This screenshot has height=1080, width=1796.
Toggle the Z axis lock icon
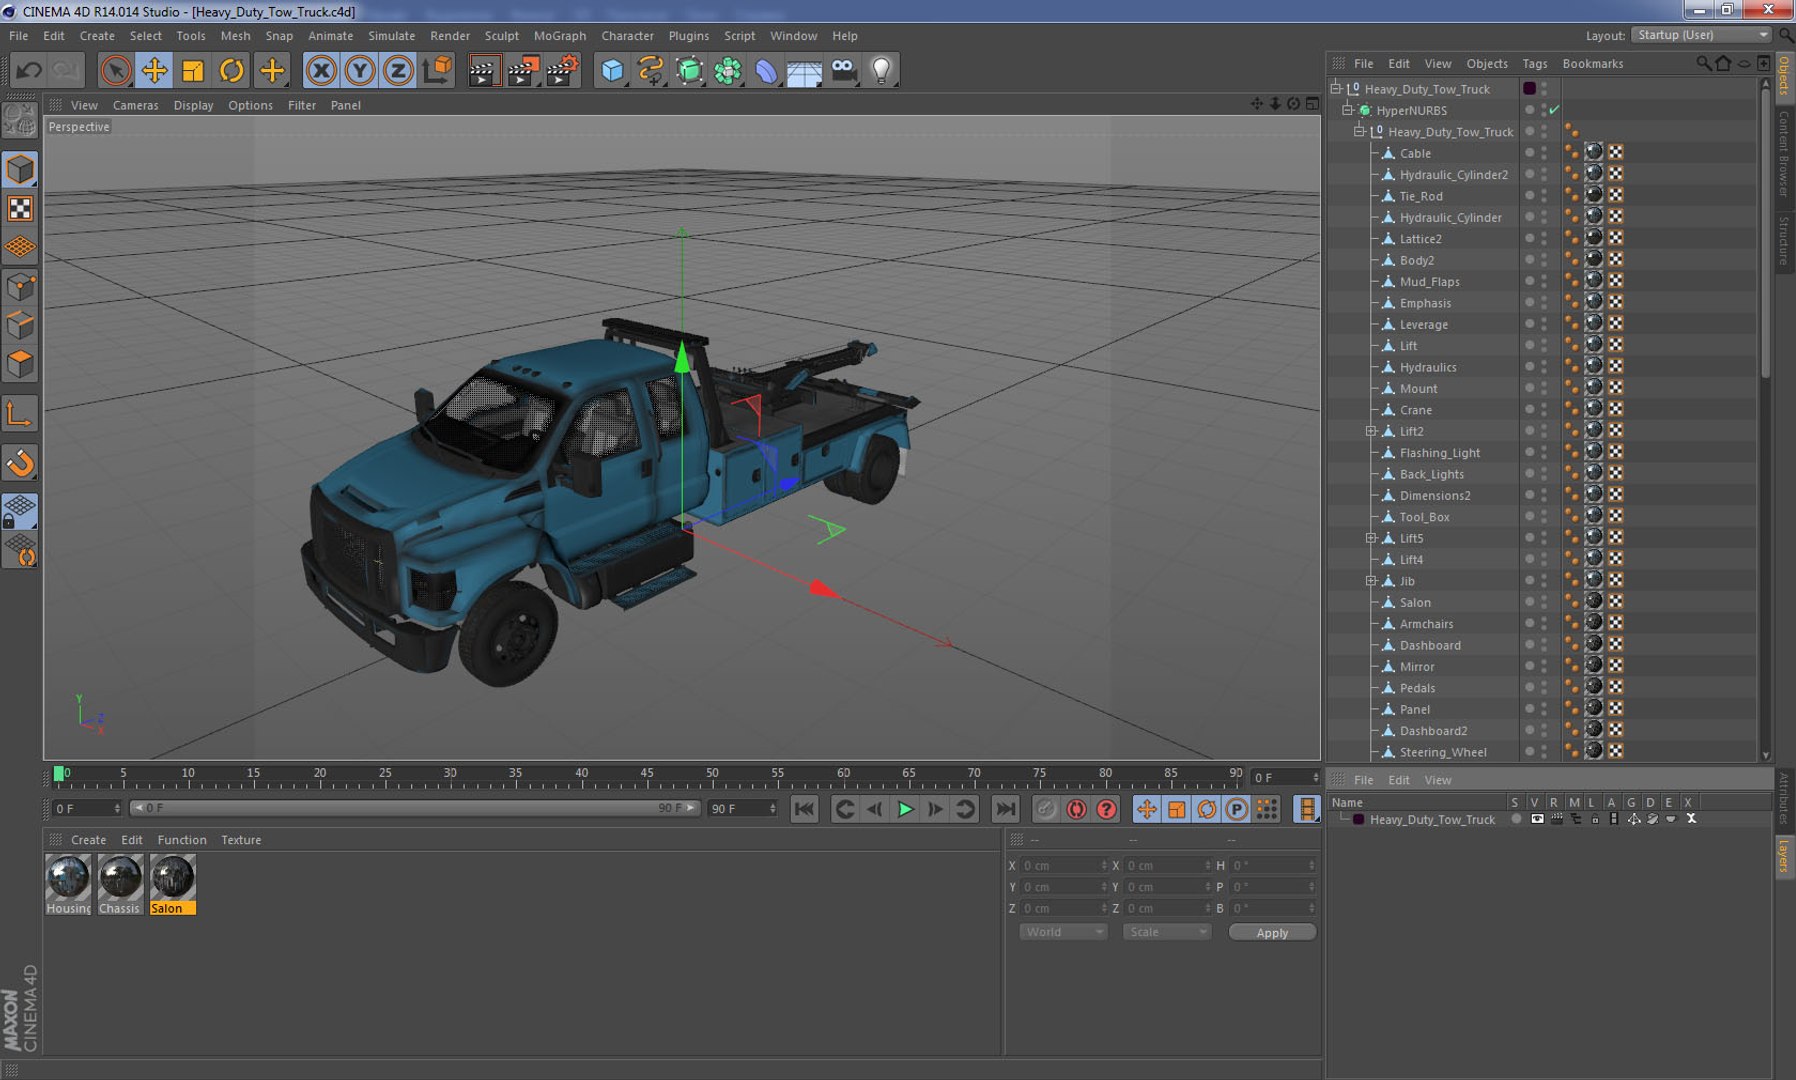tap(398, 70)
